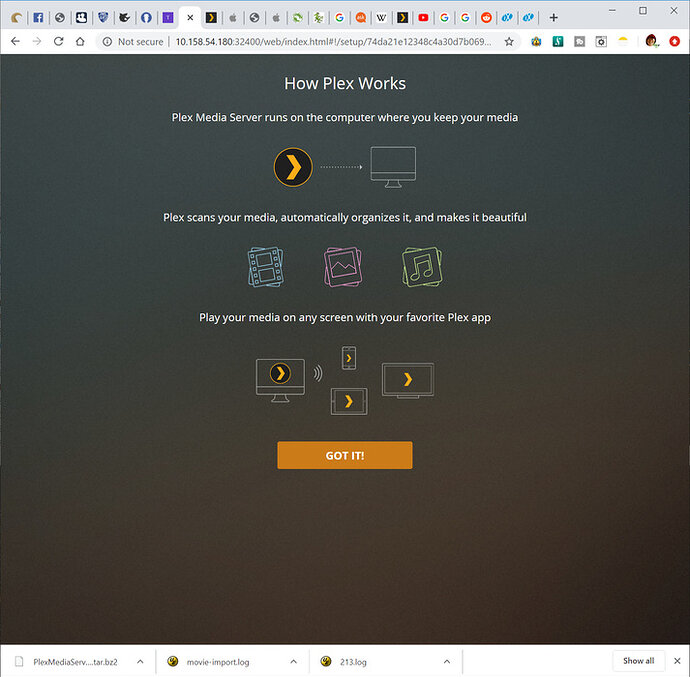Switch to the gold crescent tab
Viewport: 690px width, 677px height.
pos(17,18)
